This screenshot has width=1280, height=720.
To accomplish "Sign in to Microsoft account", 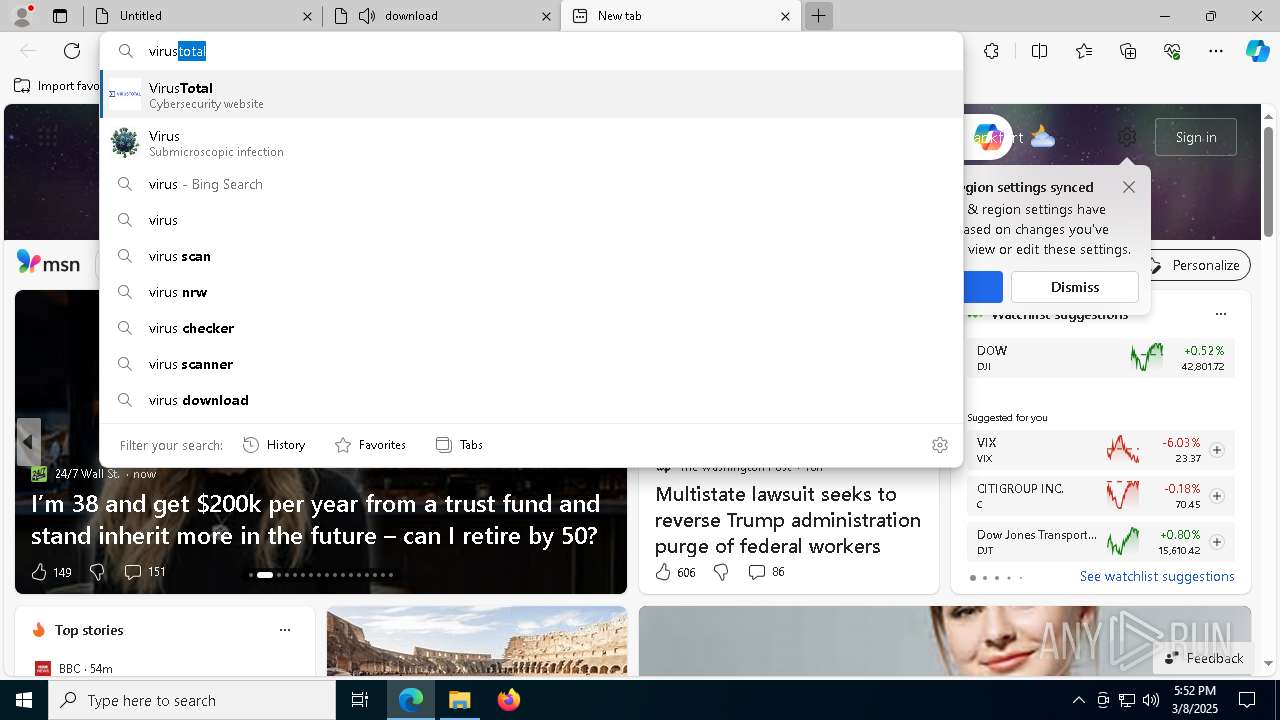I will click(1196, 137).
